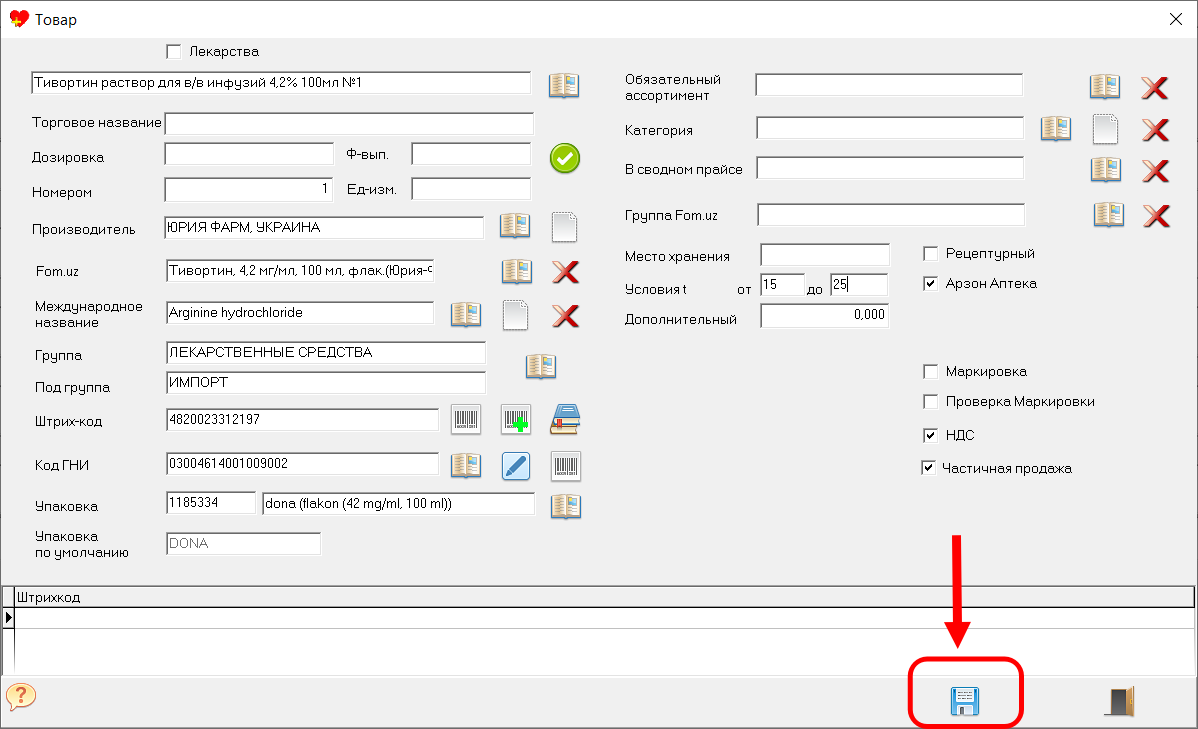Toggle the Лекарства checkbox

click(x=173, y=51)
